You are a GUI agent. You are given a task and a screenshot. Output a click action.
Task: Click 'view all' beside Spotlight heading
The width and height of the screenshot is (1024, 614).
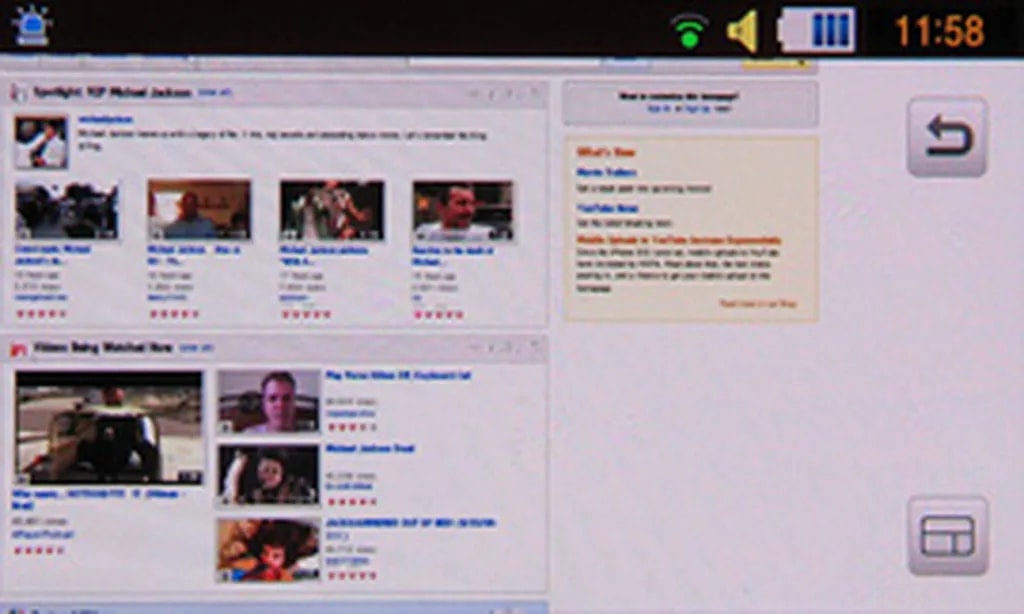[x=214, y=92]
